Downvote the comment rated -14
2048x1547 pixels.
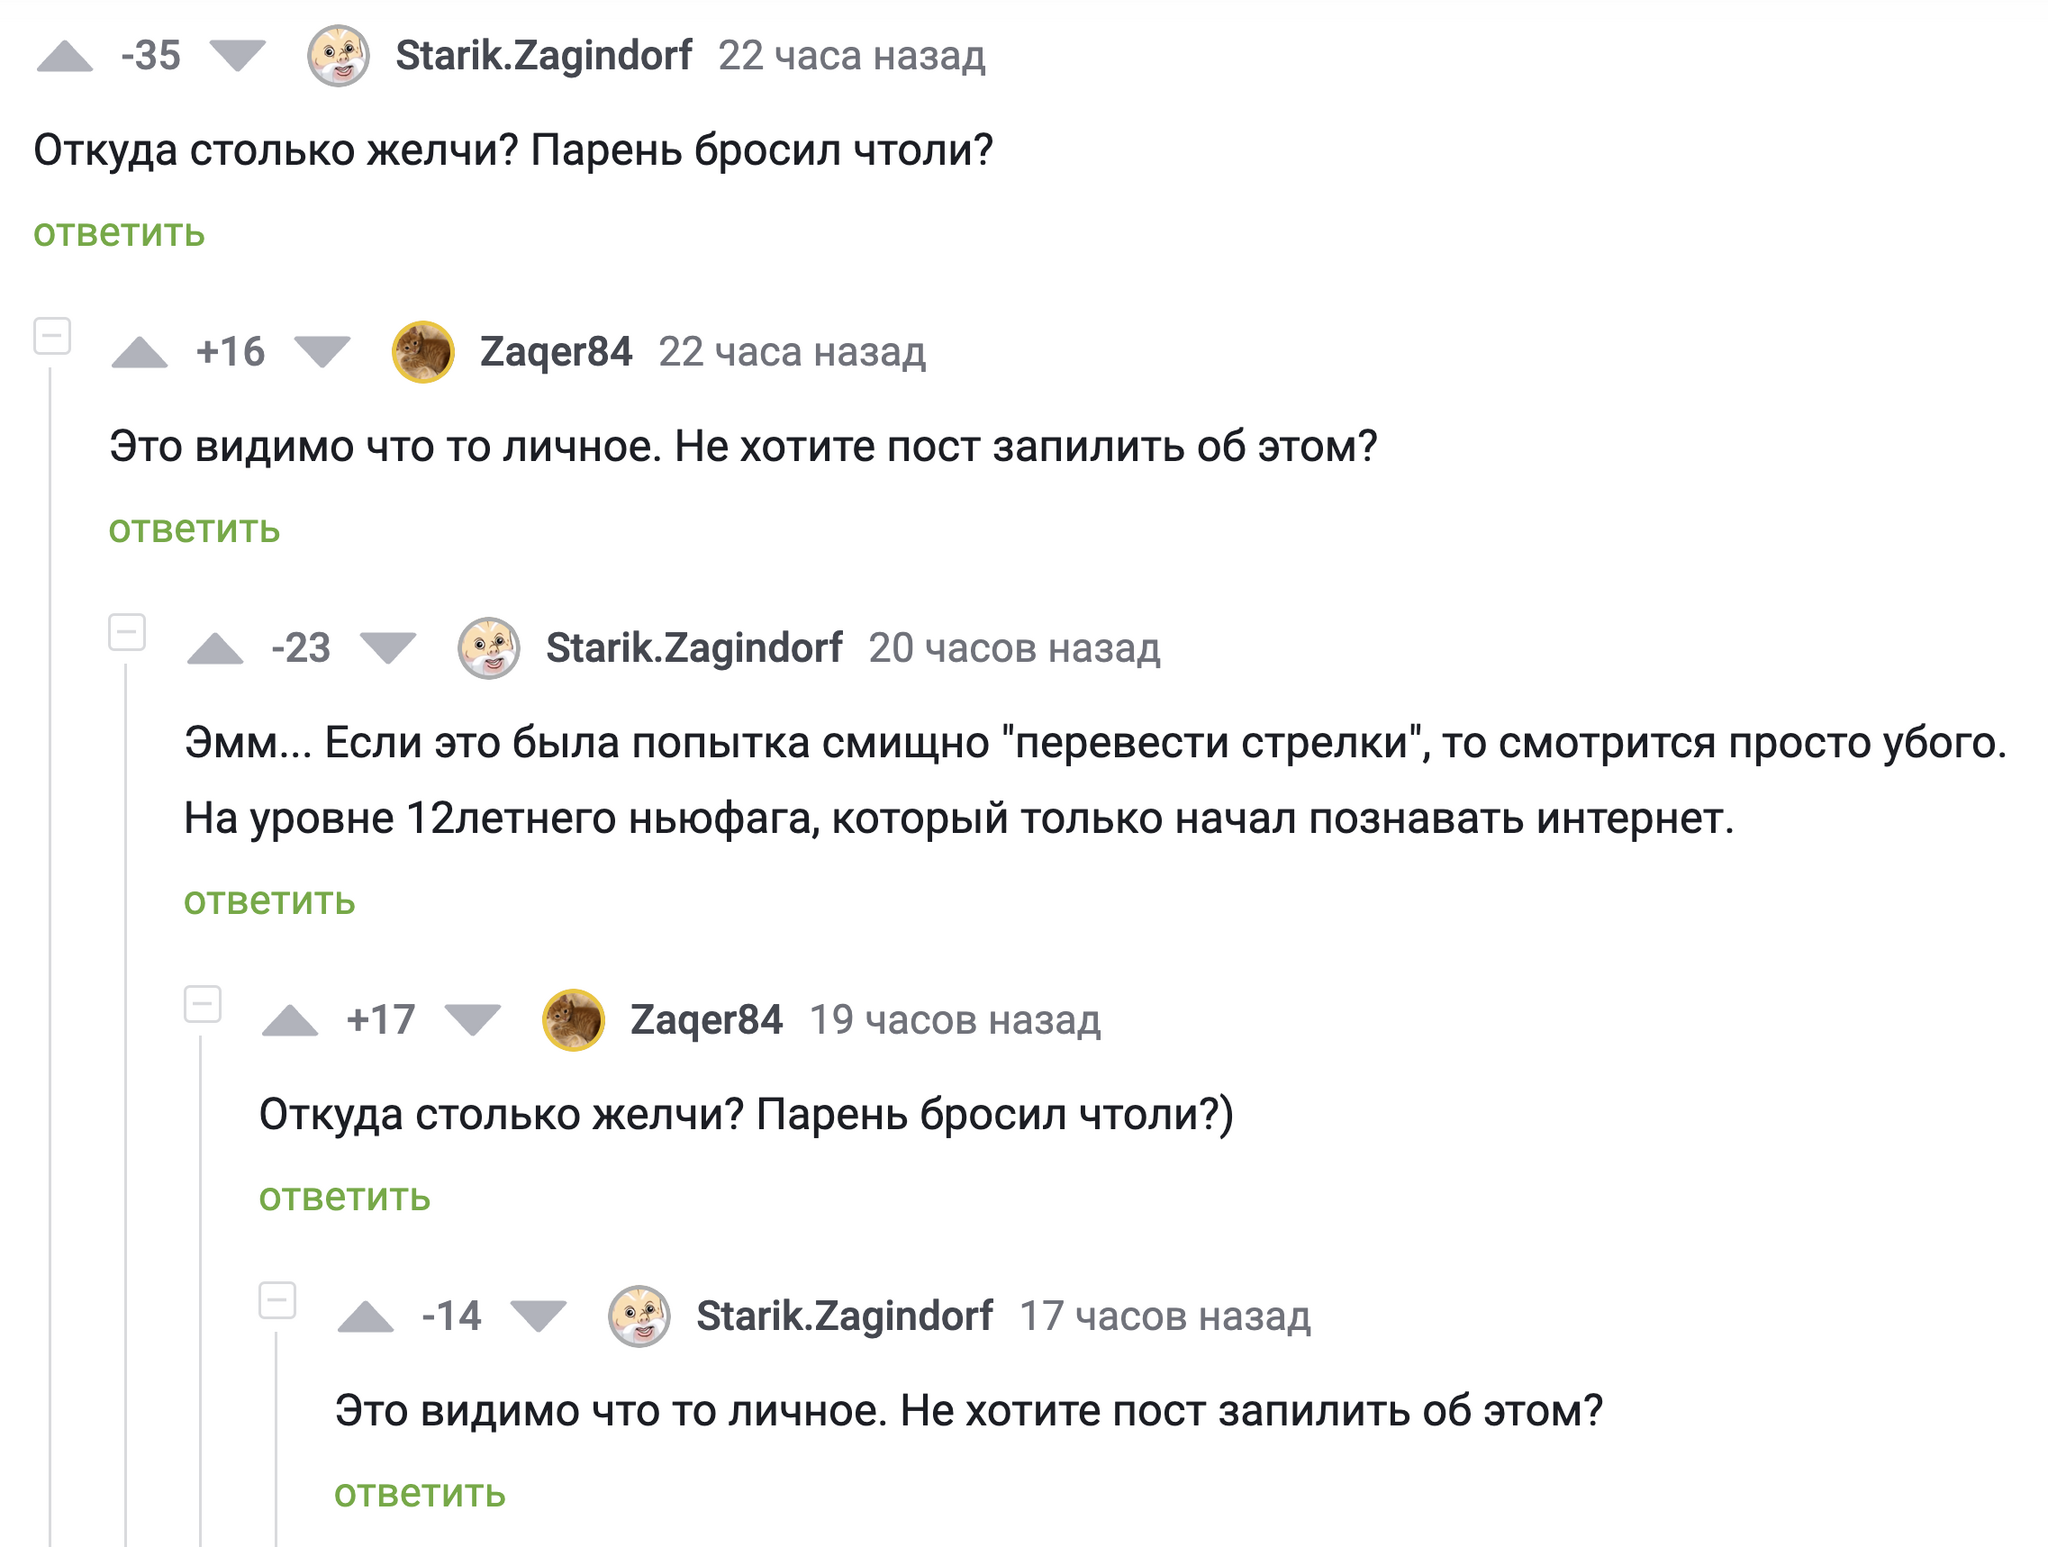click(539, 1317)
